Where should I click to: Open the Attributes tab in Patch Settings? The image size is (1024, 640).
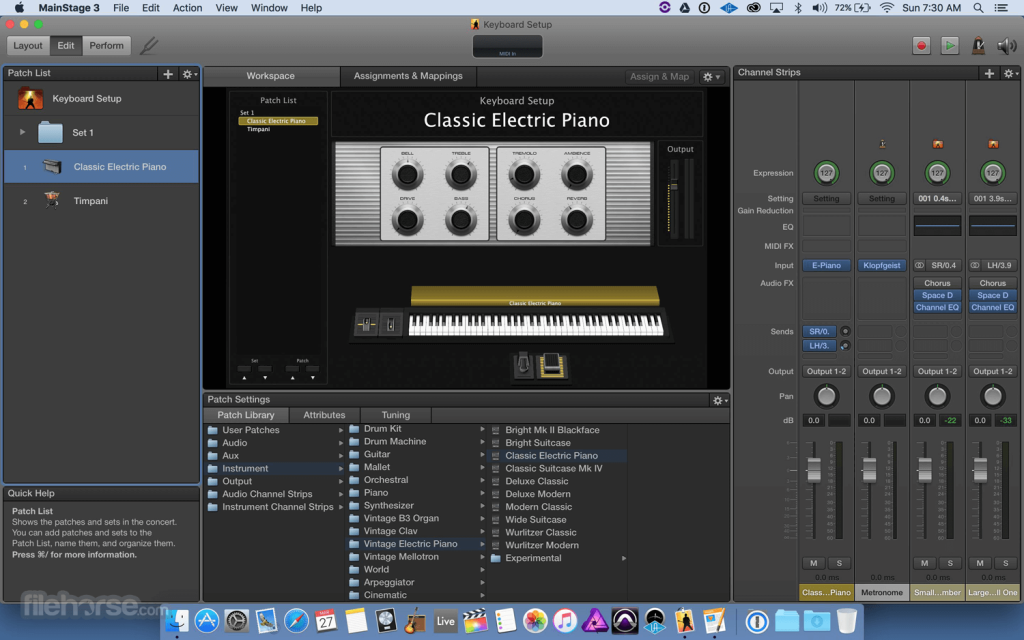click(324, 415)
